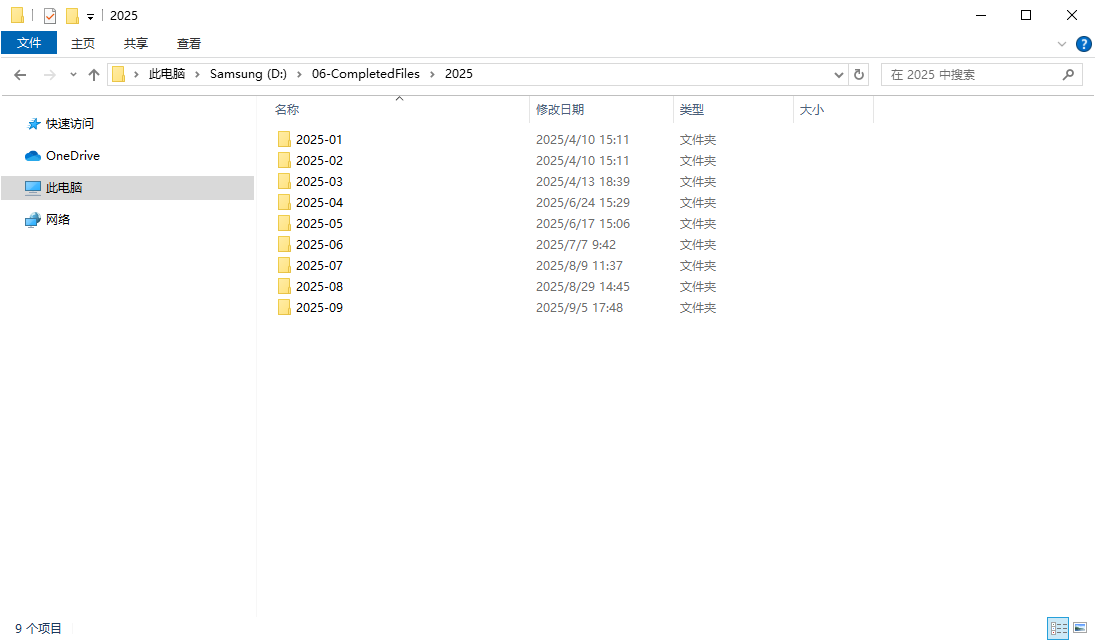Switch to the 查看 ribbon tab
This screenshot has width=1096, height=641.
189,43
